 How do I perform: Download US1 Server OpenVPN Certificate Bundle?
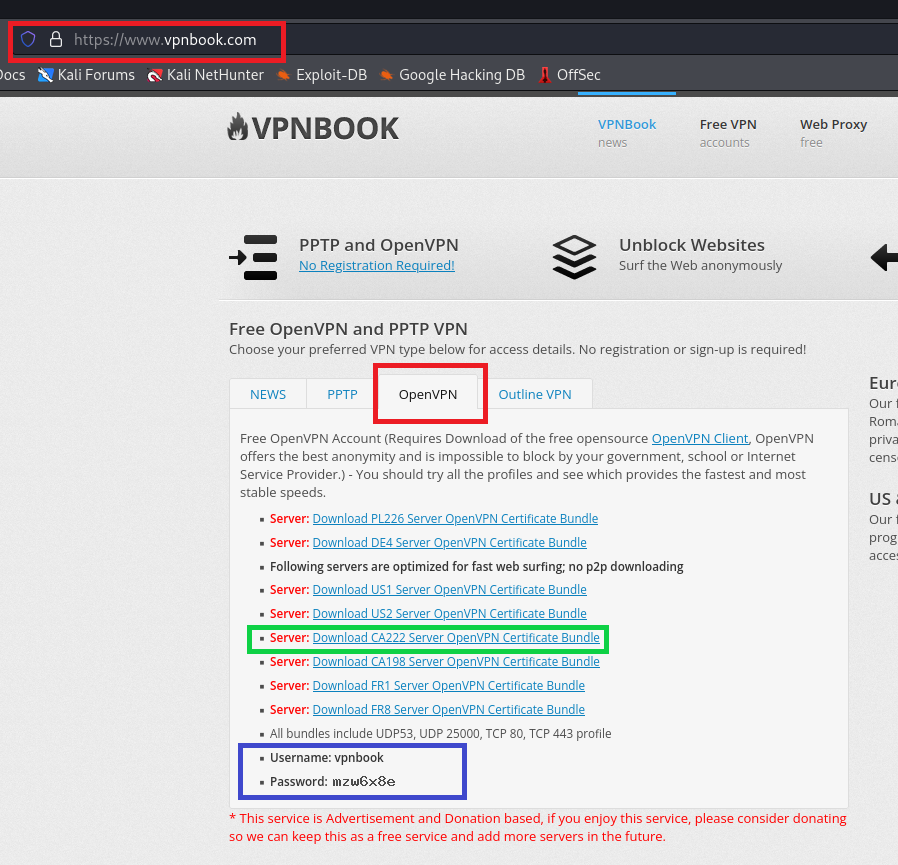coord(449,590)
